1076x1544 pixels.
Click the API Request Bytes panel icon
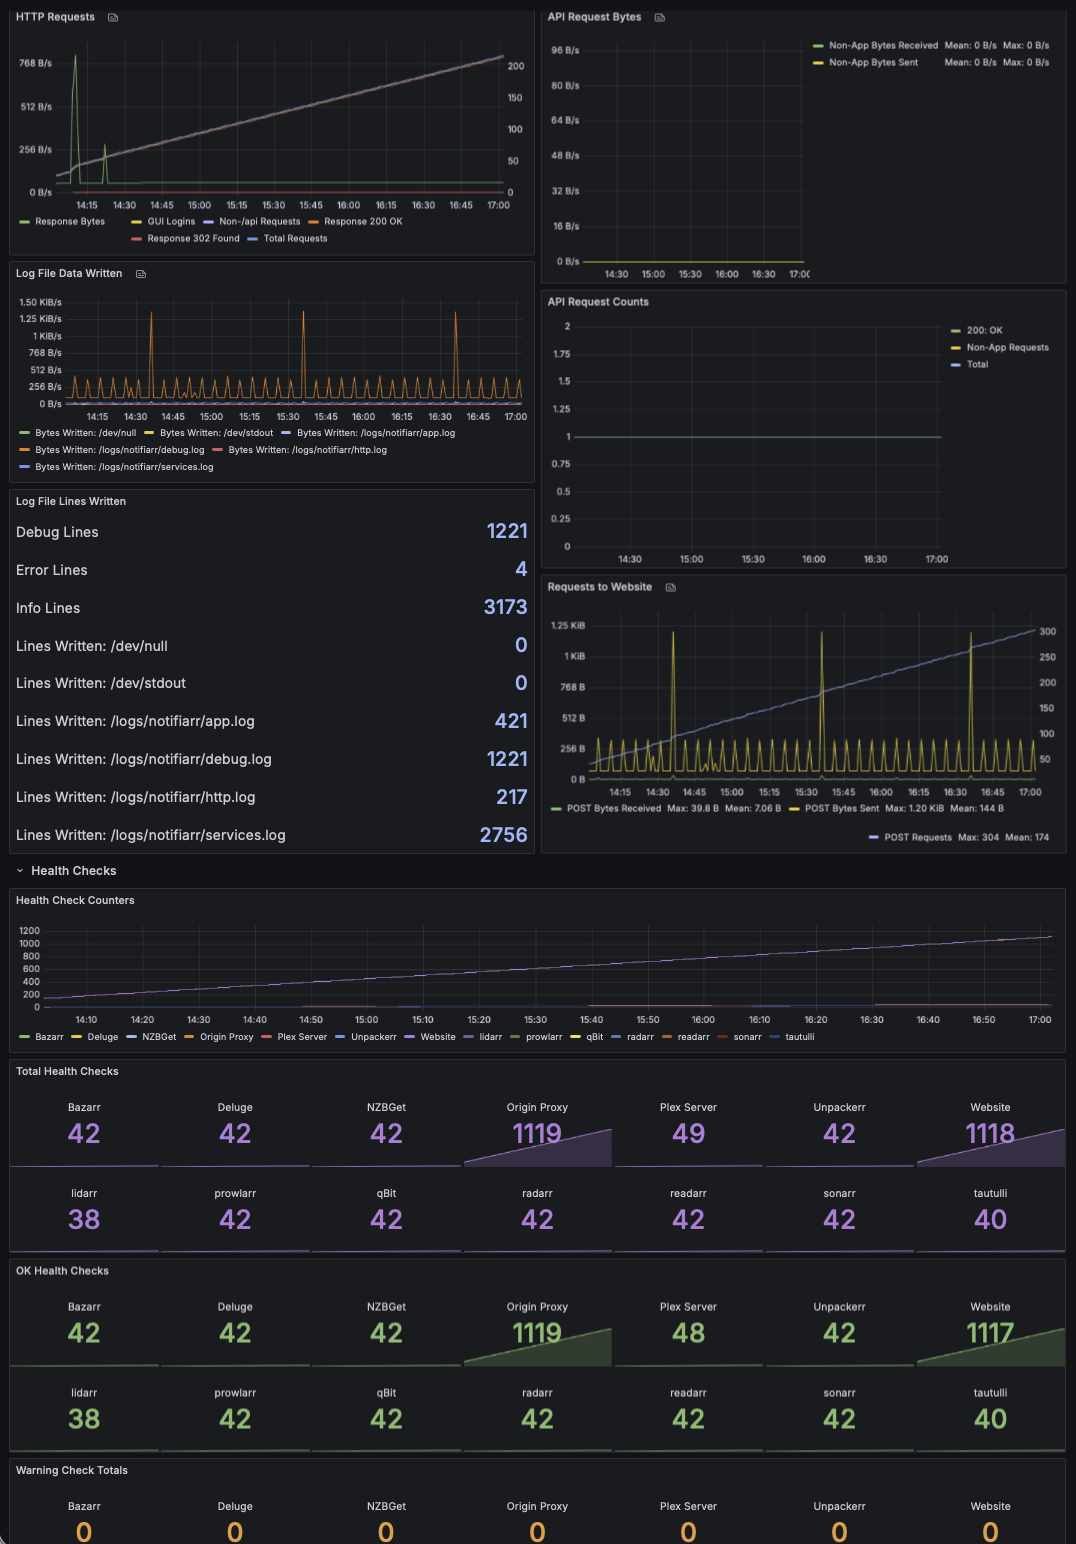pyautogui.click(x=660, y=17)
